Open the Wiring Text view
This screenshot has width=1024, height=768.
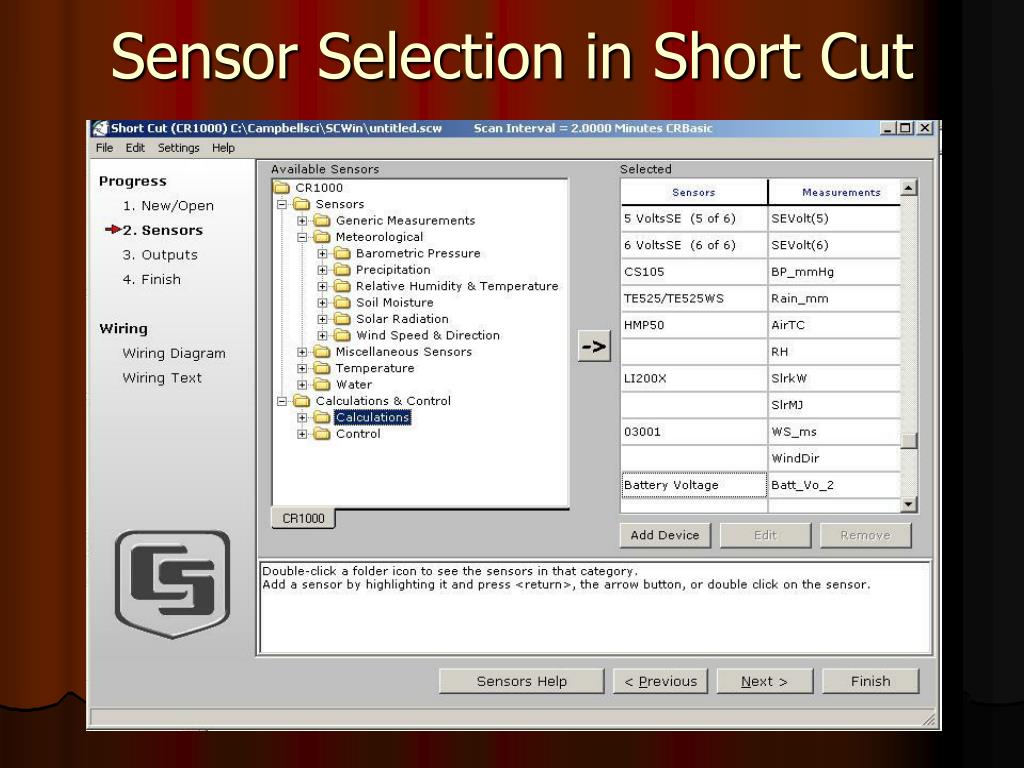162,378
